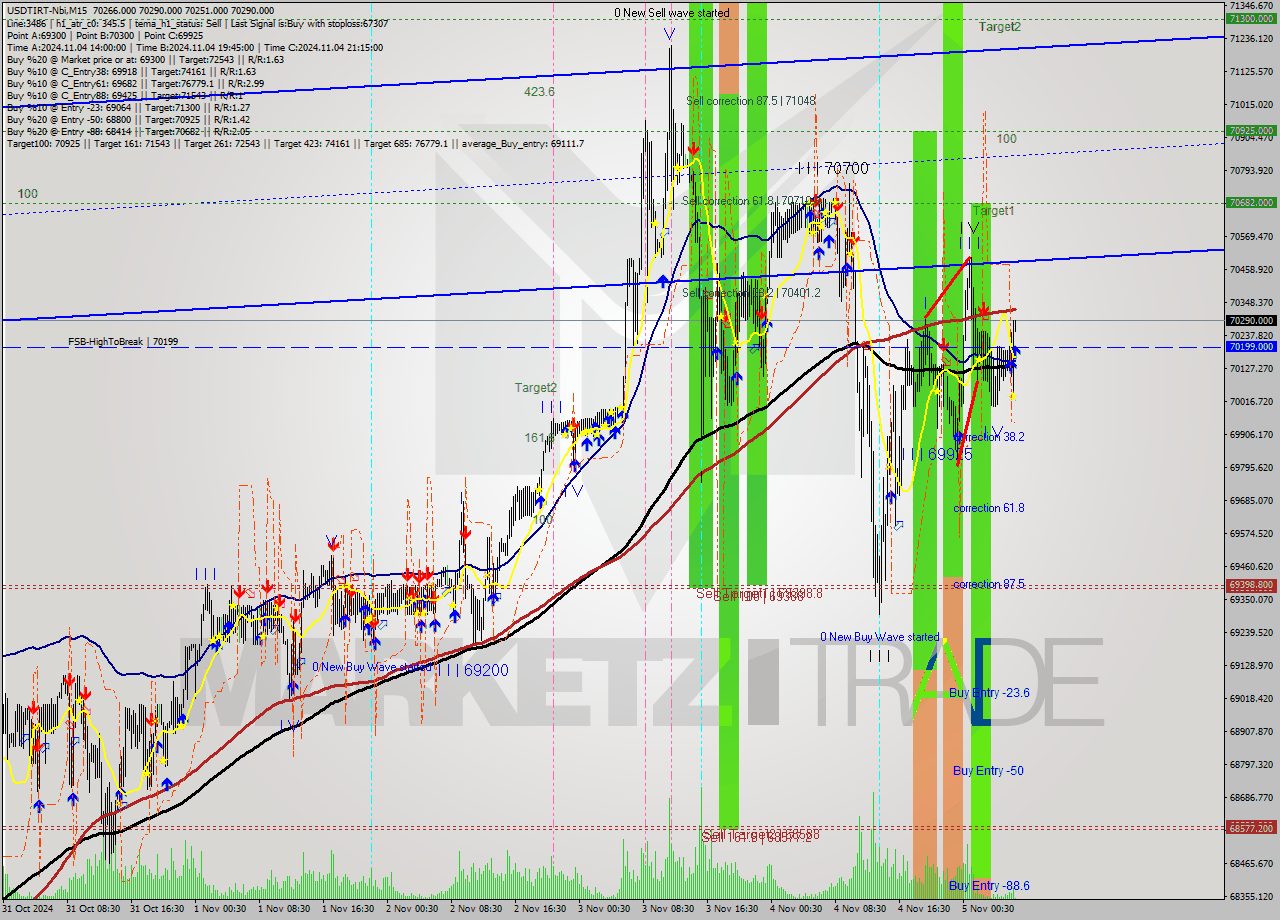Select the red 69398.800 price tag
This screenshot has height=920, width=1280.
(1251, 585)
